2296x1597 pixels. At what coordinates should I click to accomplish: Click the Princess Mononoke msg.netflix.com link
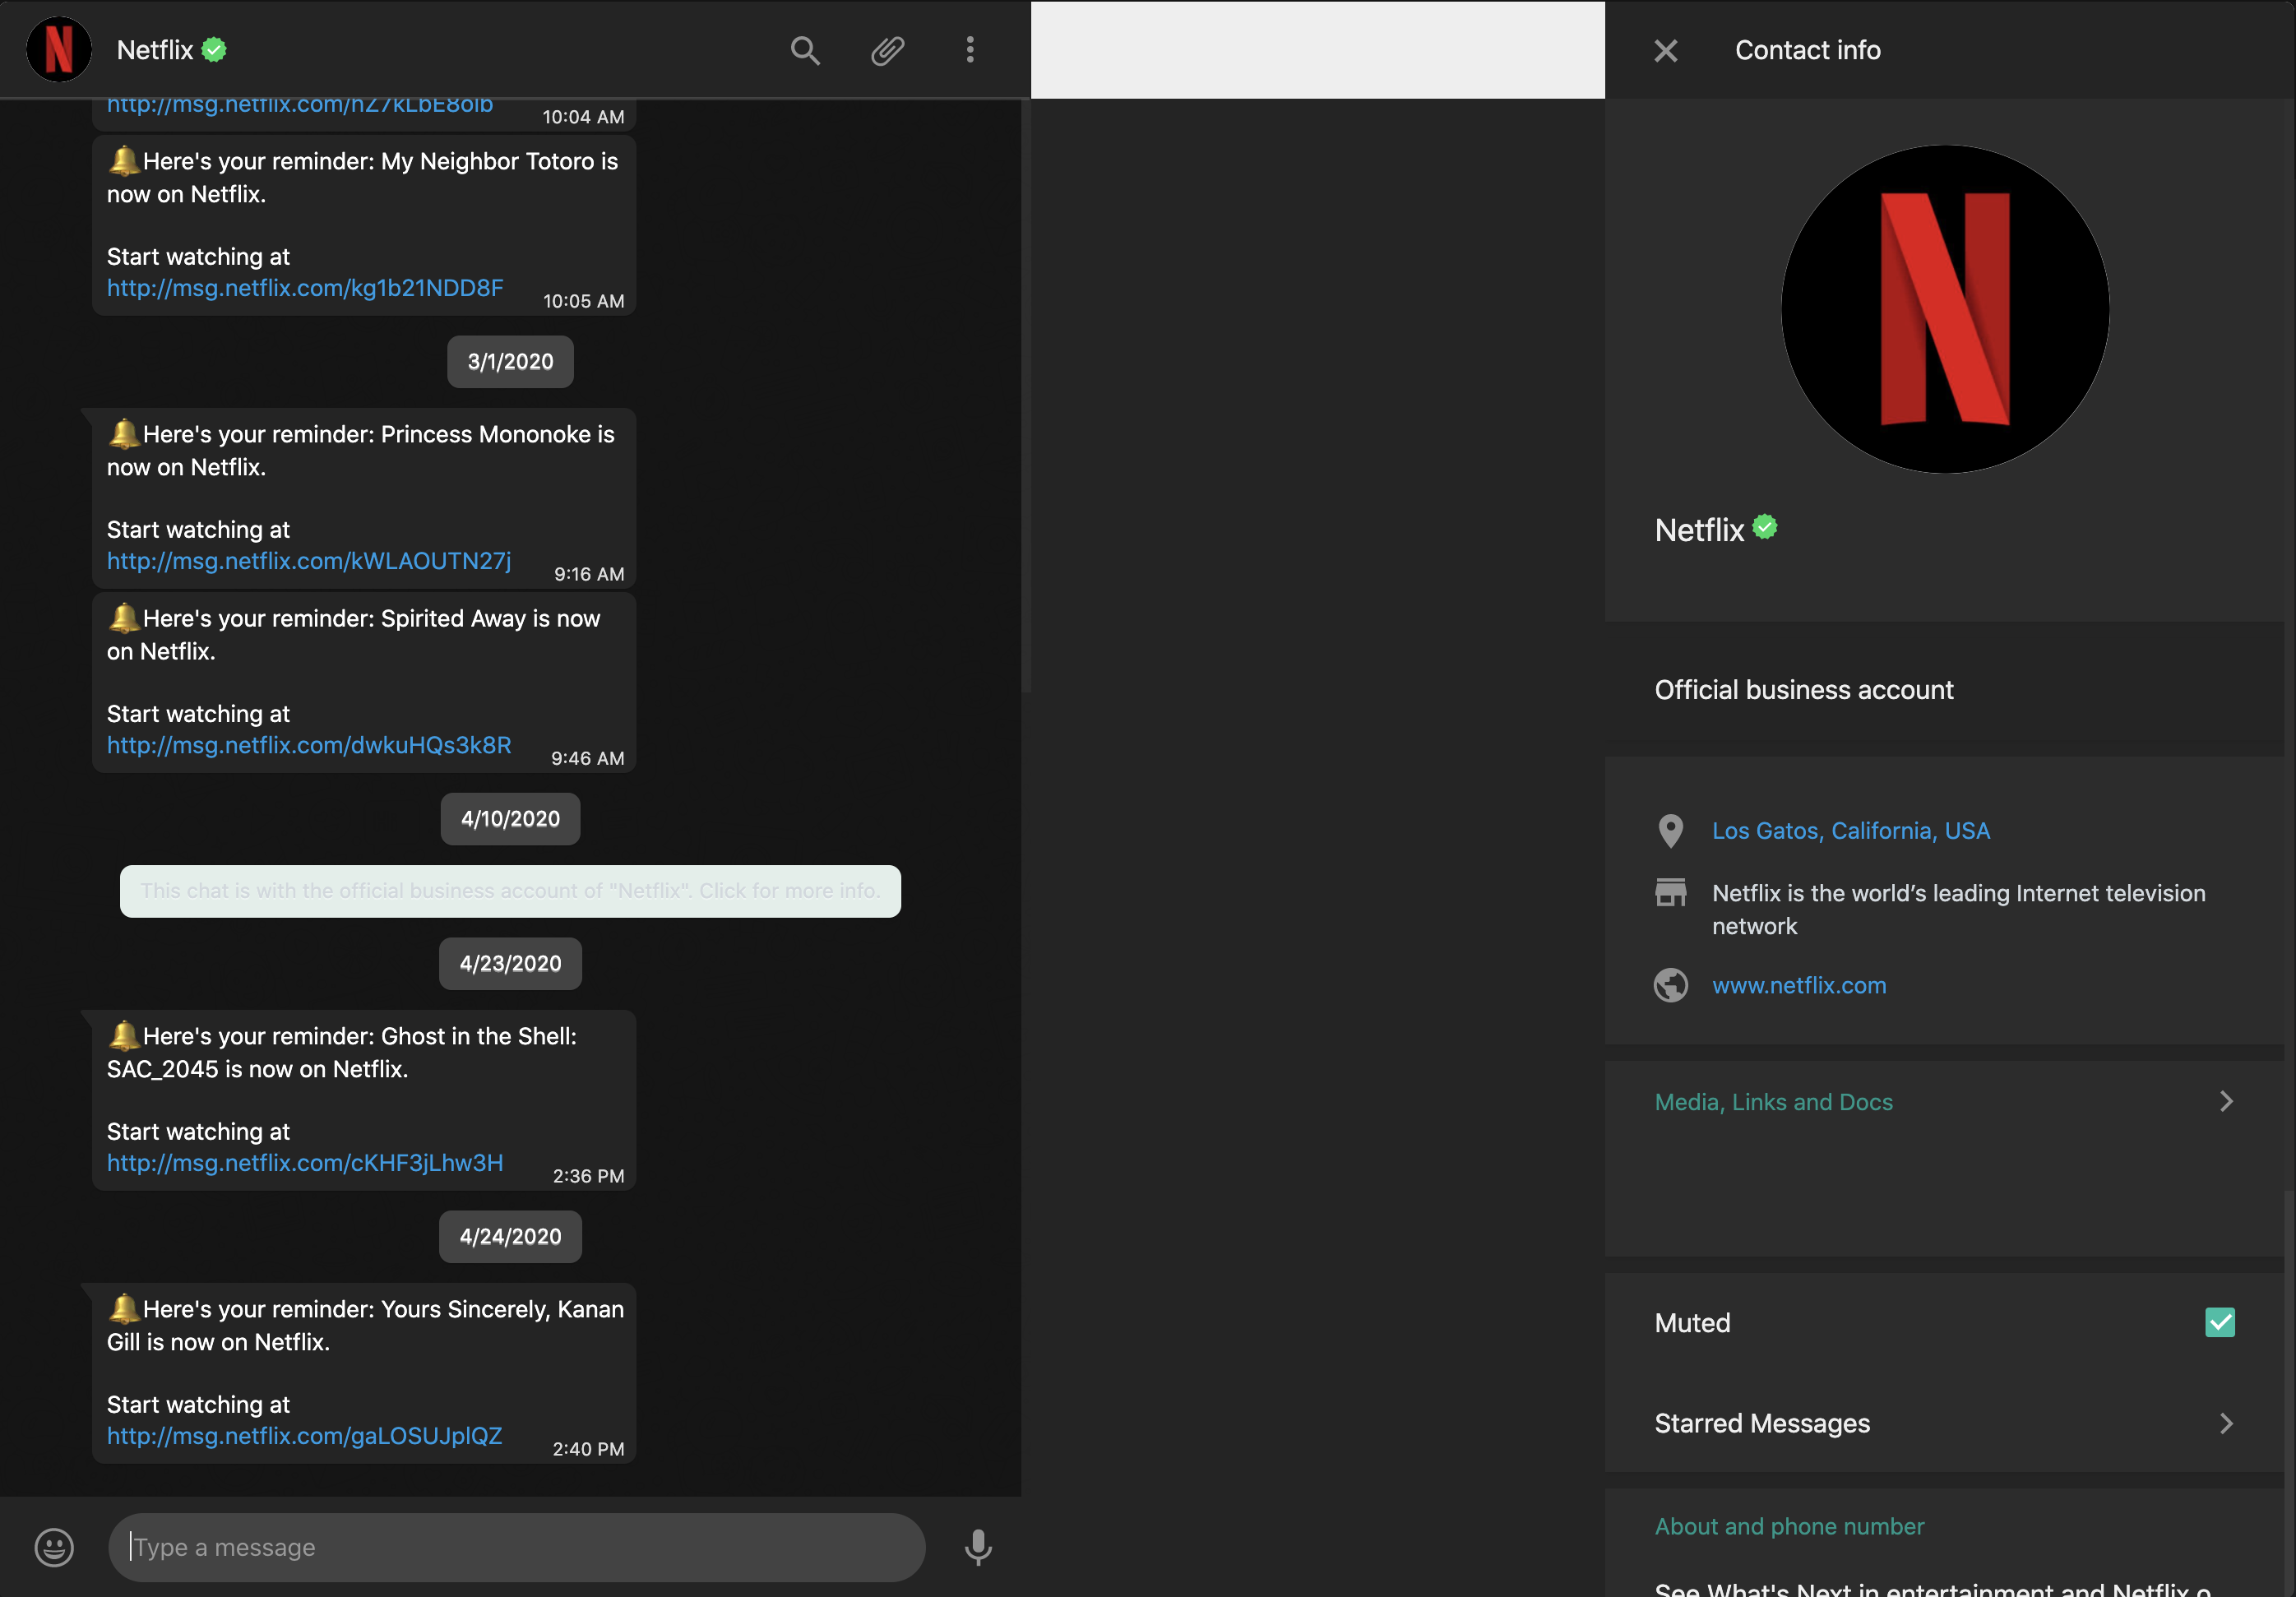309,561
